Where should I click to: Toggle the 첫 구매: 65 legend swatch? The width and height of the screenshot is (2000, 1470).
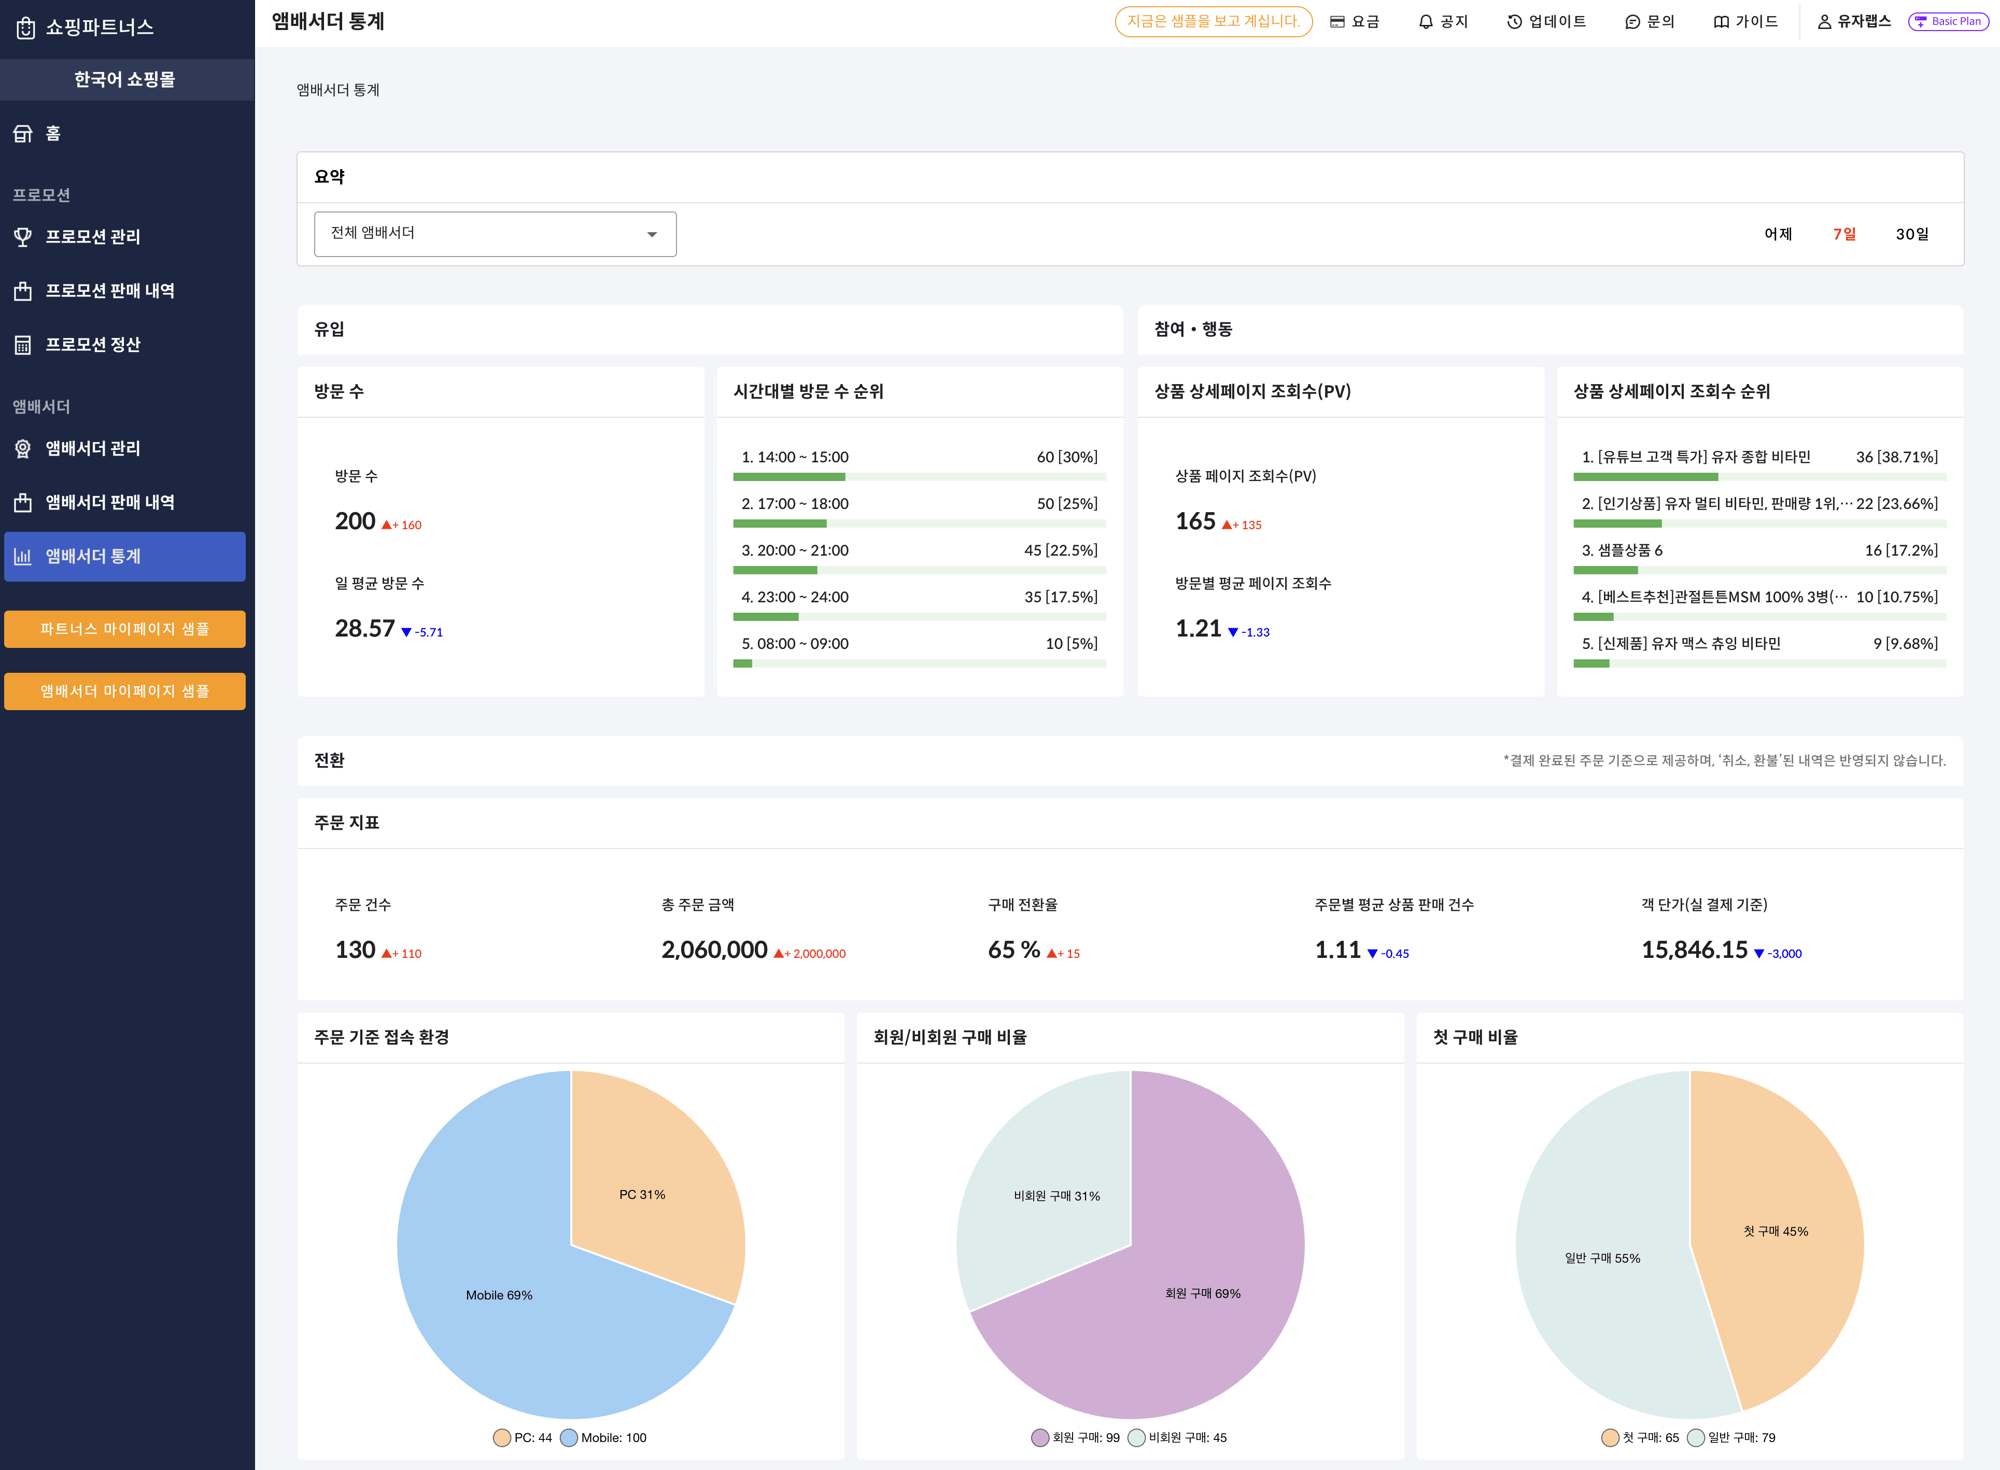(1610, 1438)
